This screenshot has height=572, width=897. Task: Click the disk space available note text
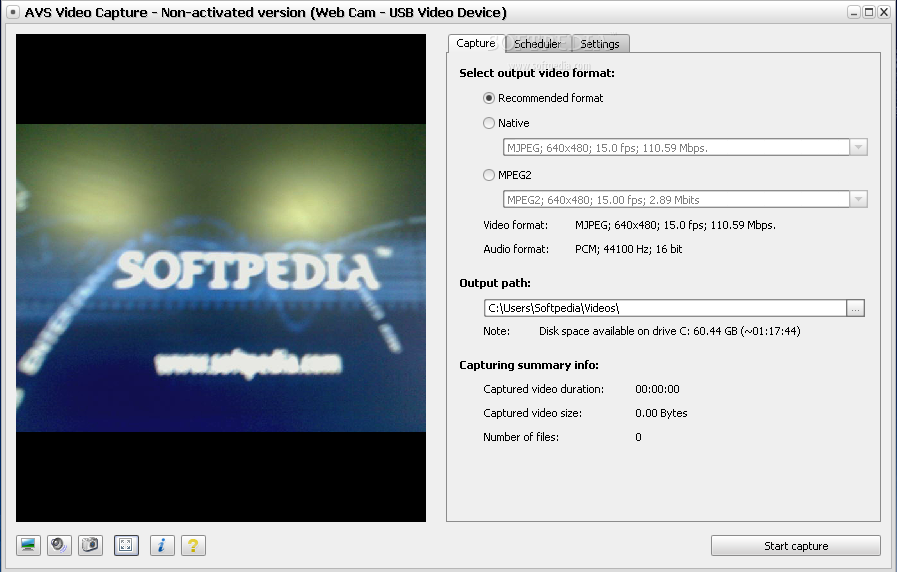(x=669, y=331)
